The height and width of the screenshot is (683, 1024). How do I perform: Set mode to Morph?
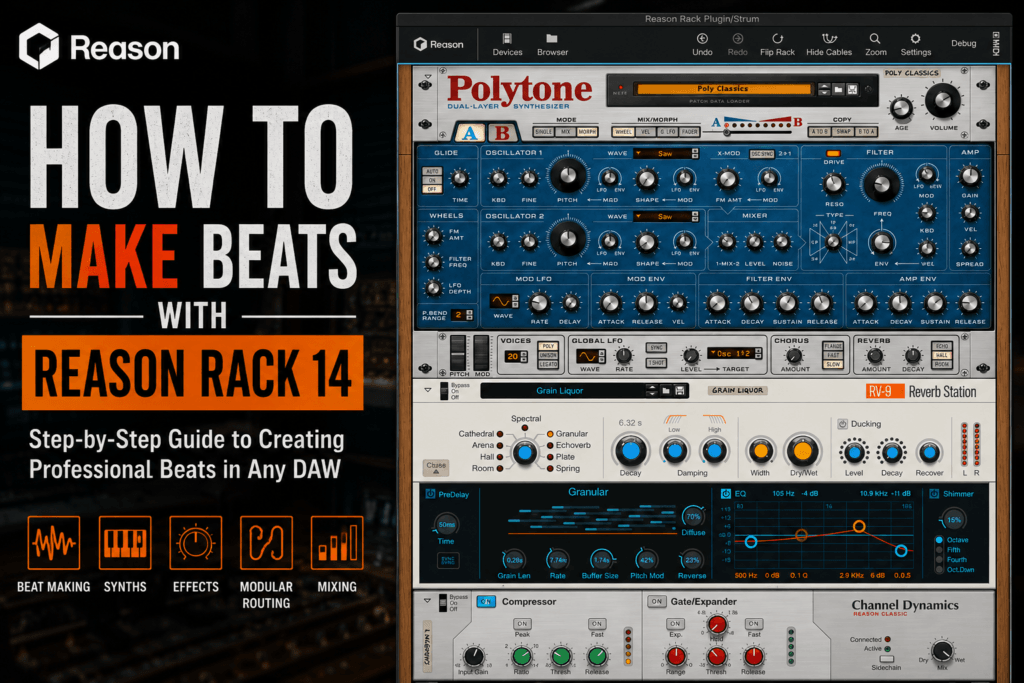[x=587, y=132]
